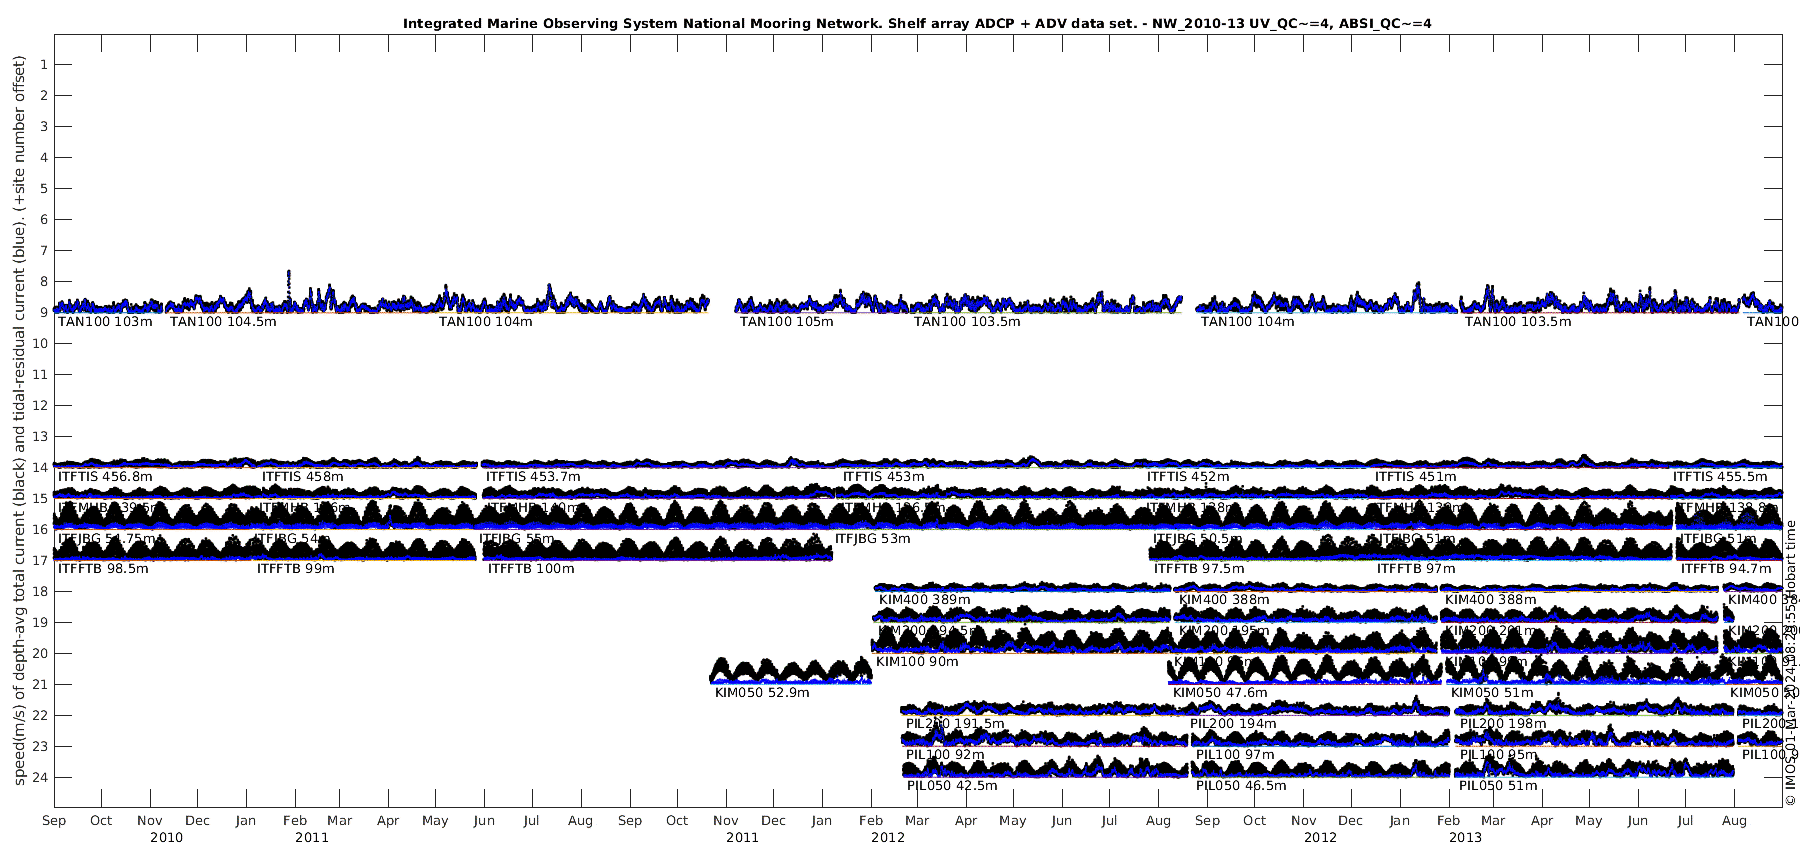Click the KIM100 90m label

[x=917, y=662]
